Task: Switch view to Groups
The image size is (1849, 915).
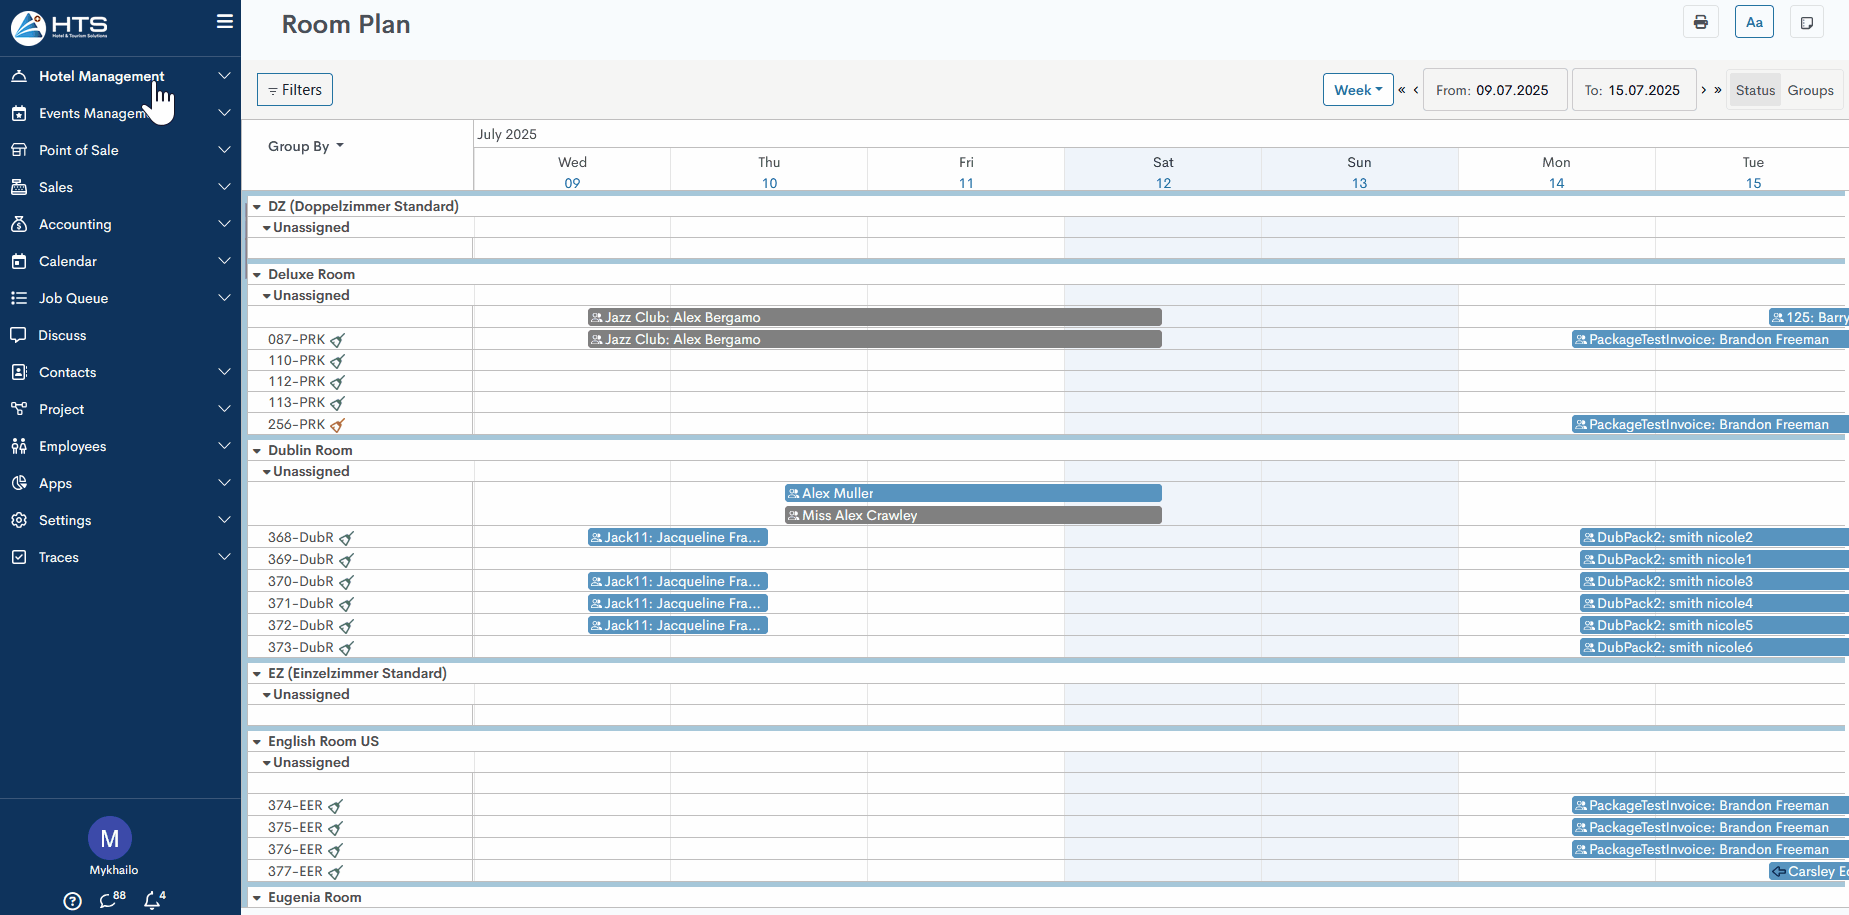Action: click(x=1810, y=90)
